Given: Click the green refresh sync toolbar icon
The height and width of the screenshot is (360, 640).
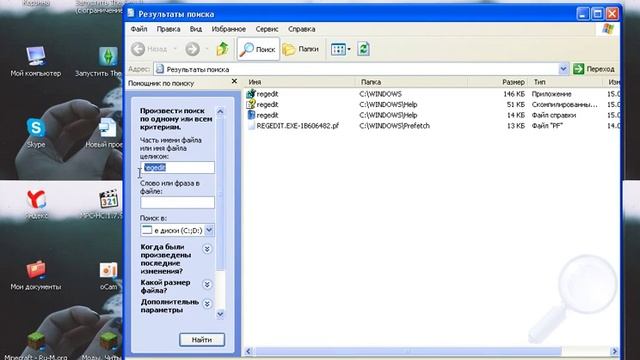Looking at the screenshot, I should (x=363, y=49).
